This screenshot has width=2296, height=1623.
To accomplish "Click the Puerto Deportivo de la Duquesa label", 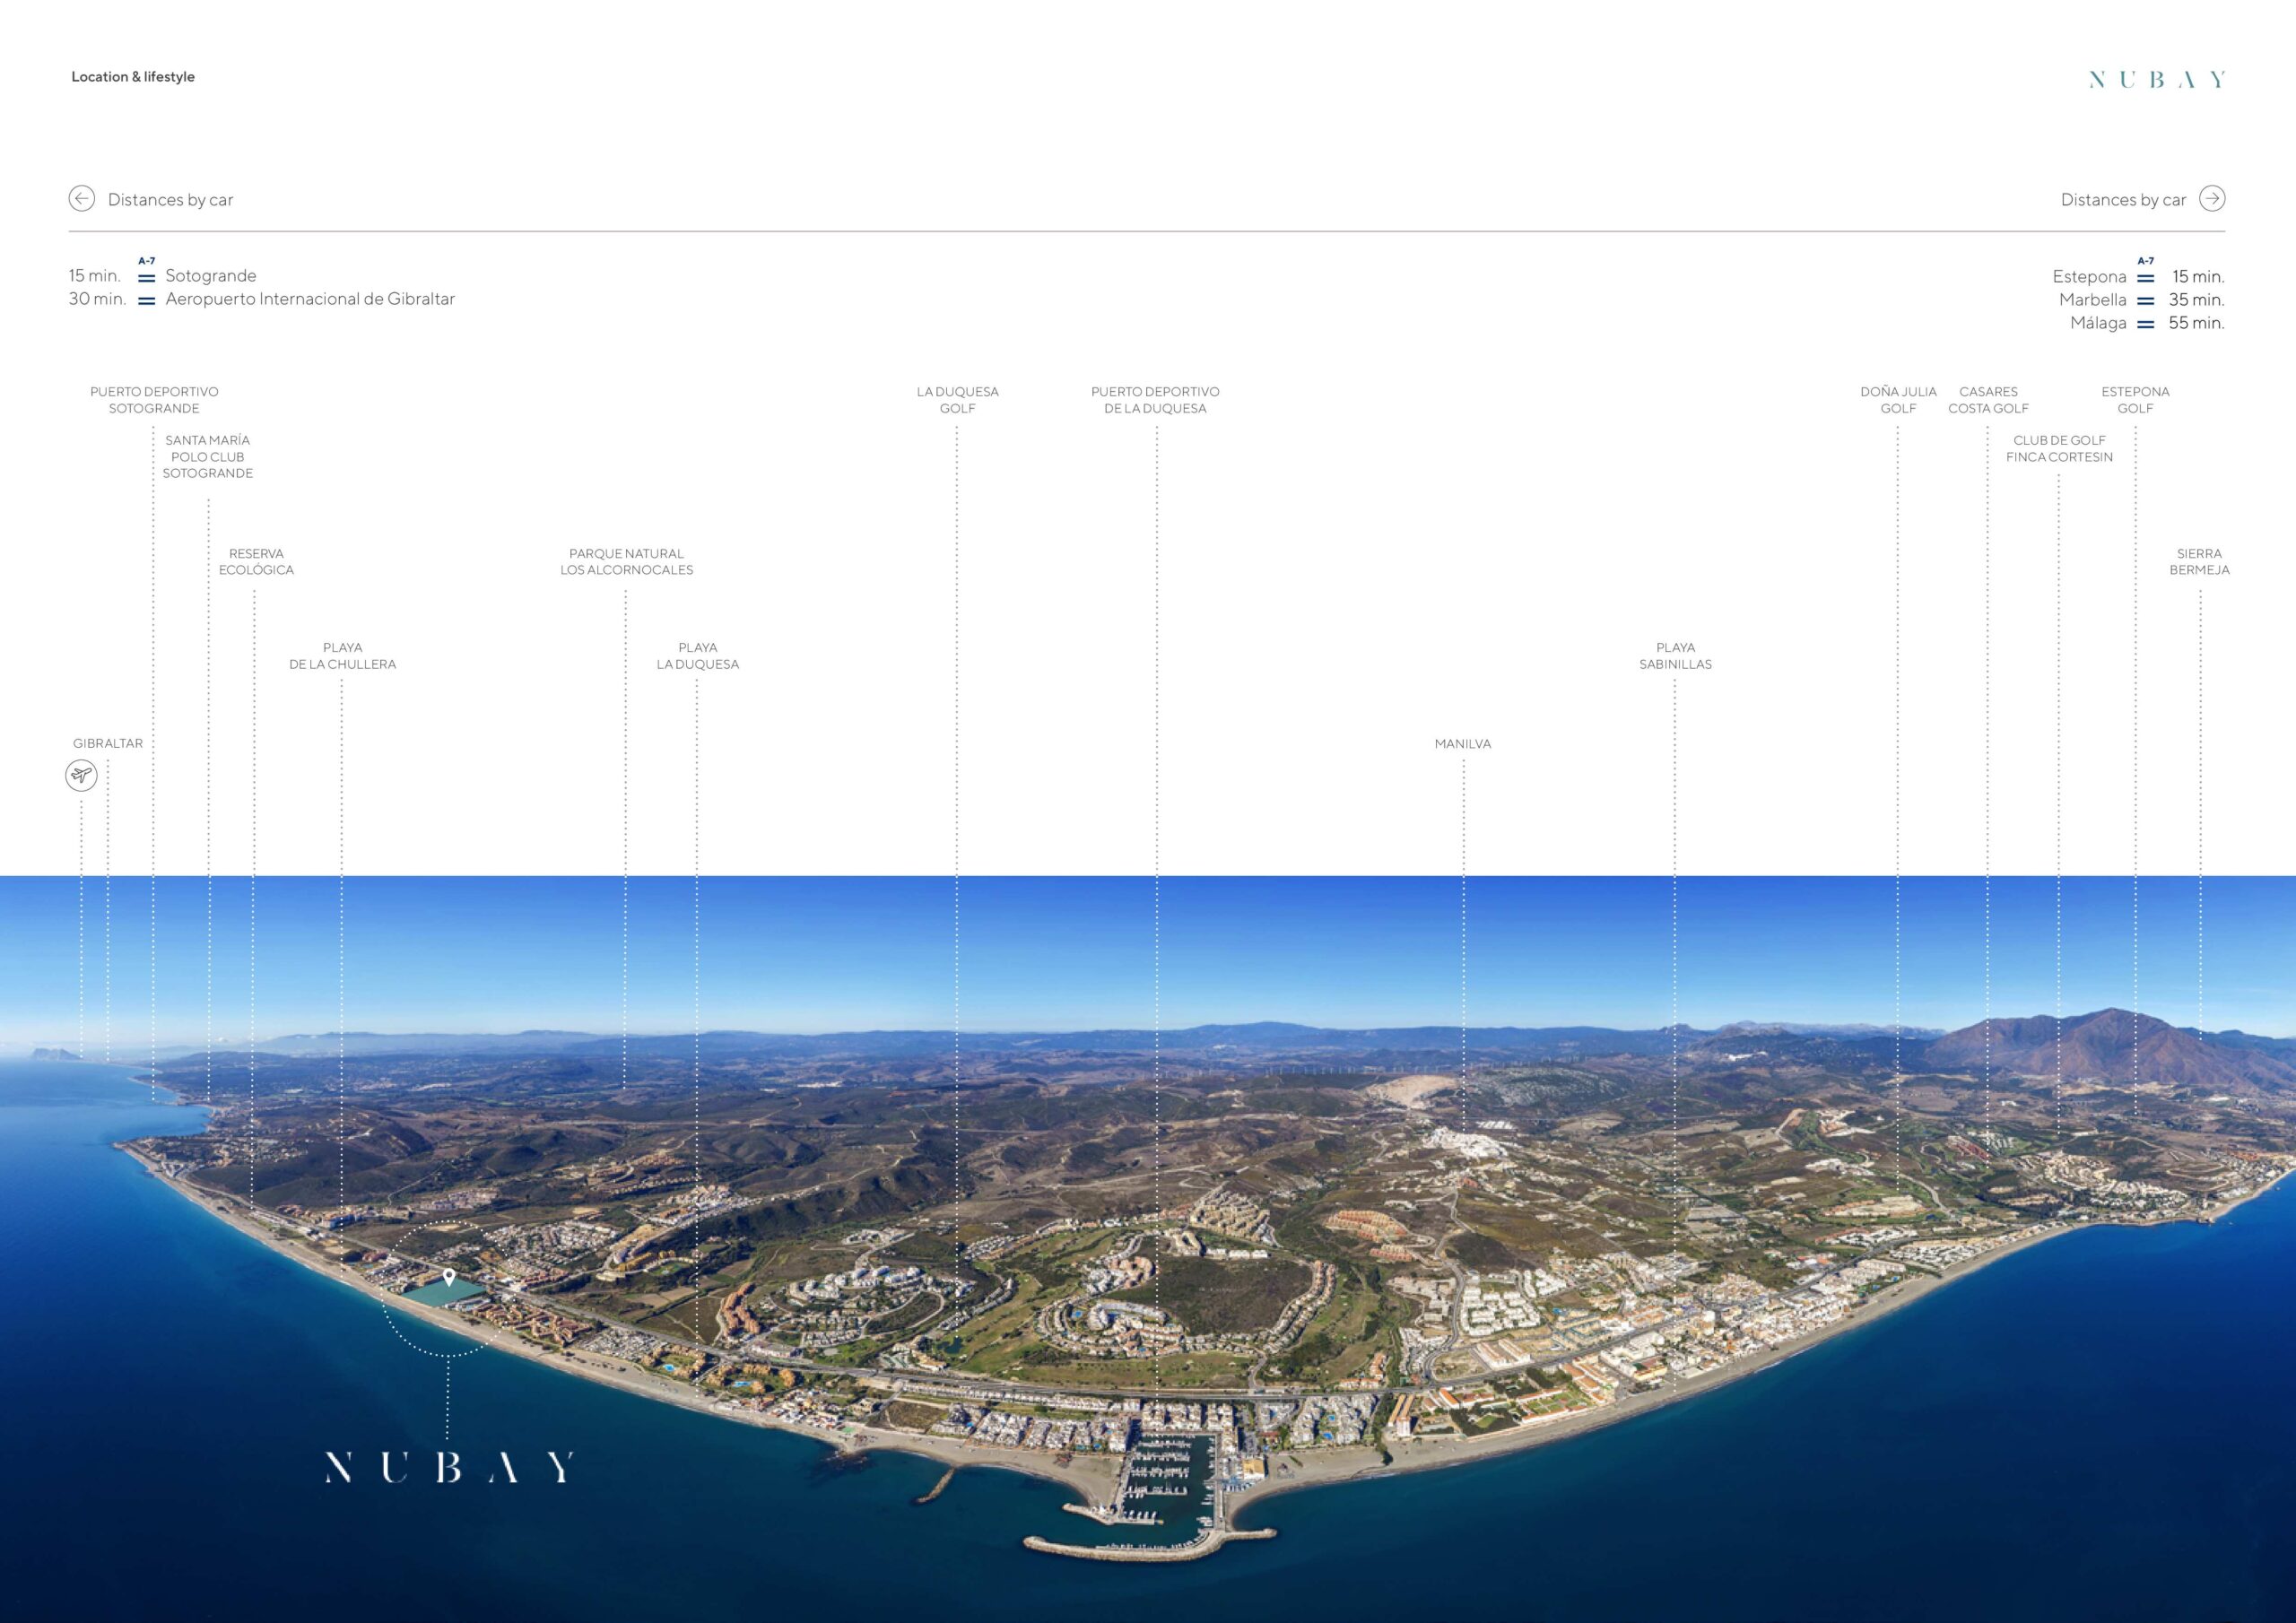I will (x=1155, y=400).
